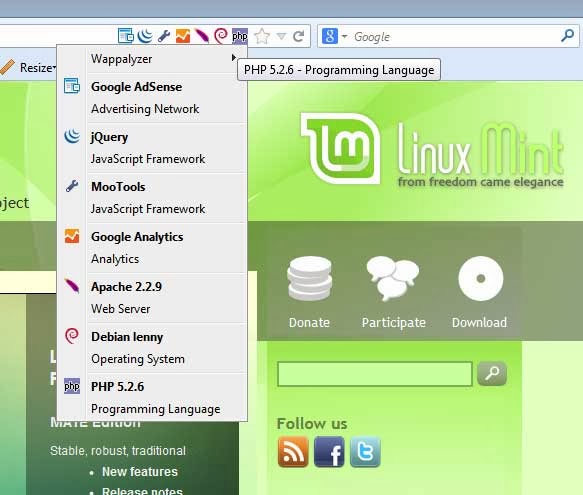Click the MooTools wrench icon in address bar
Viewport: 583px width, 495px height.
[x=164, y=36]
